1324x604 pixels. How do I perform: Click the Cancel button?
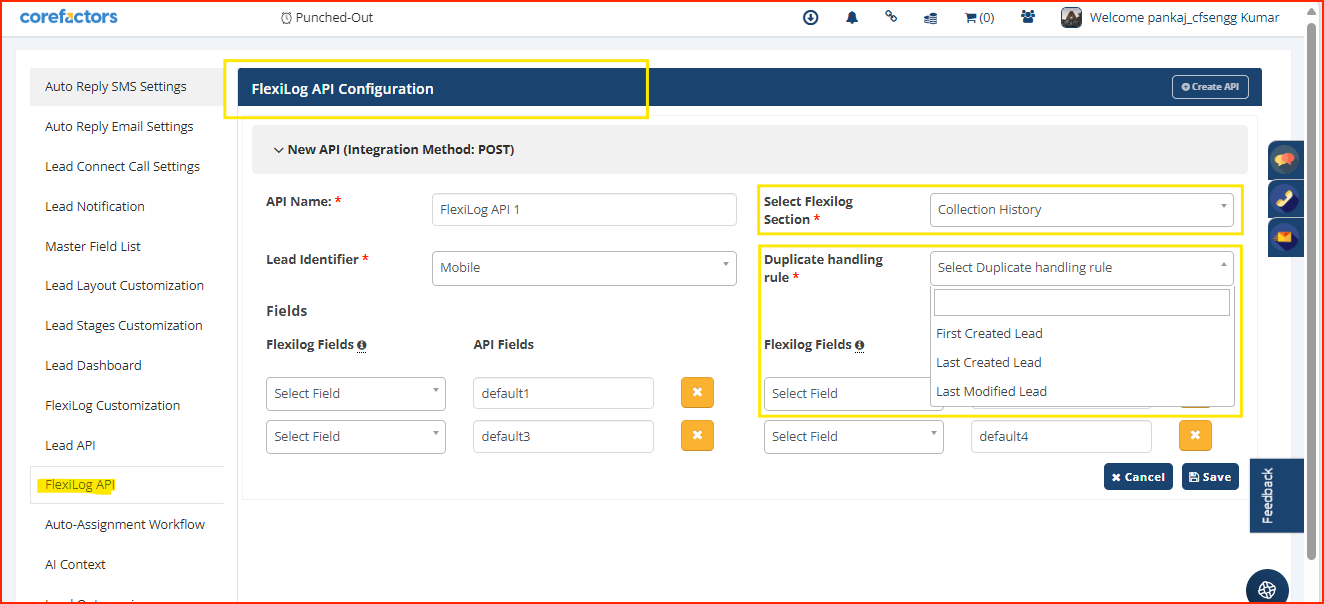coord(1138,477)
